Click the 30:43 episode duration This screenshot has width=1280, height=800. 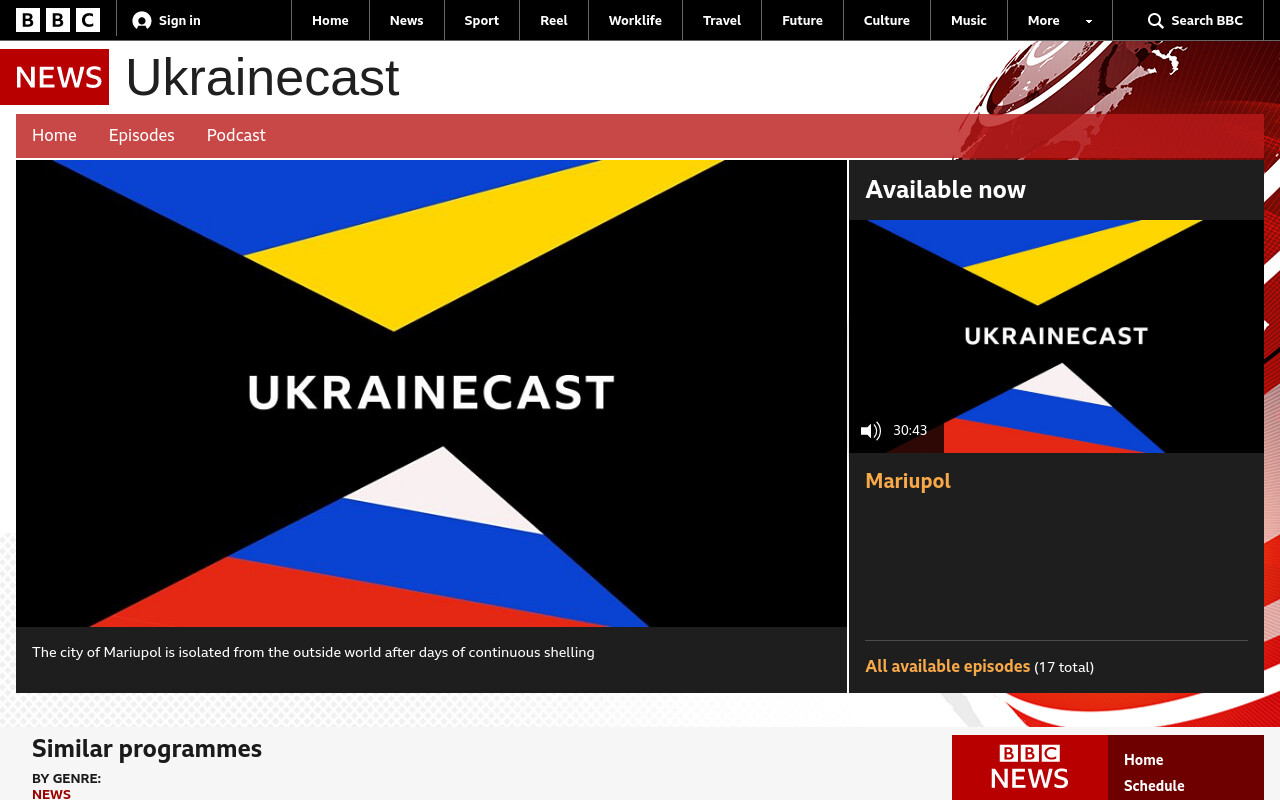910,431
